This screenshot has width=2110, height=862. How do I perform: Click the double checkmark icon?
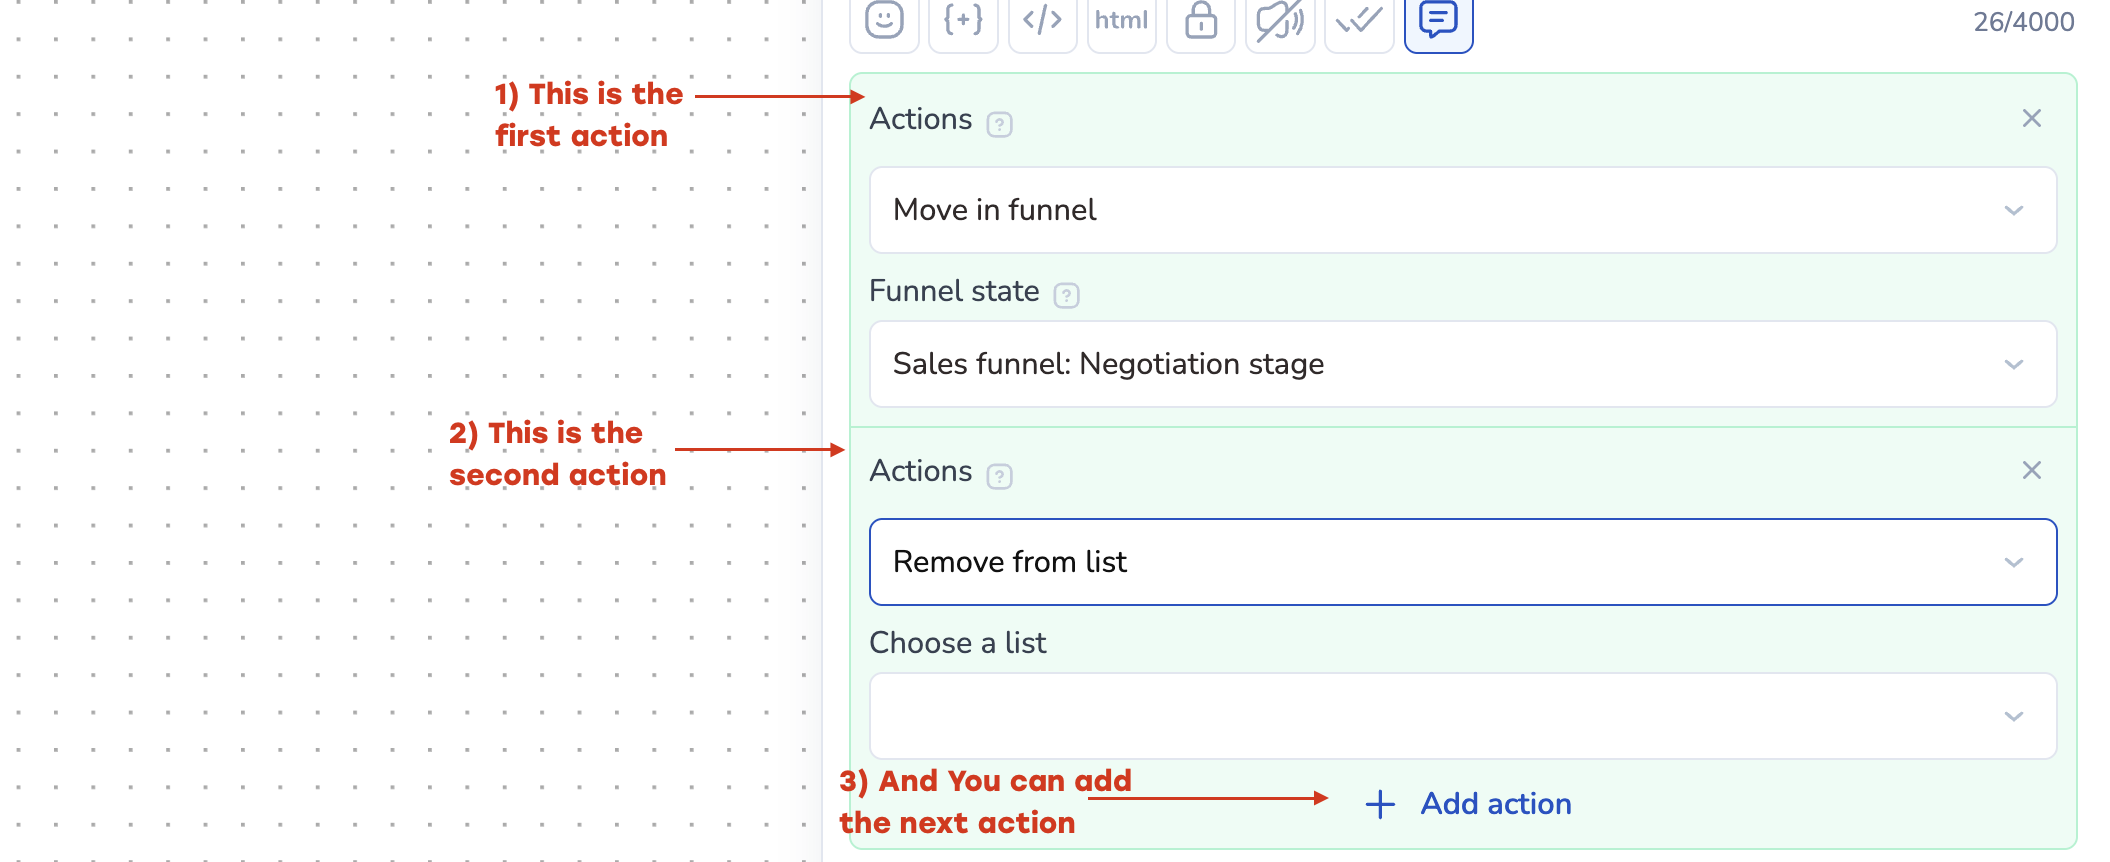pos(1359,20)
